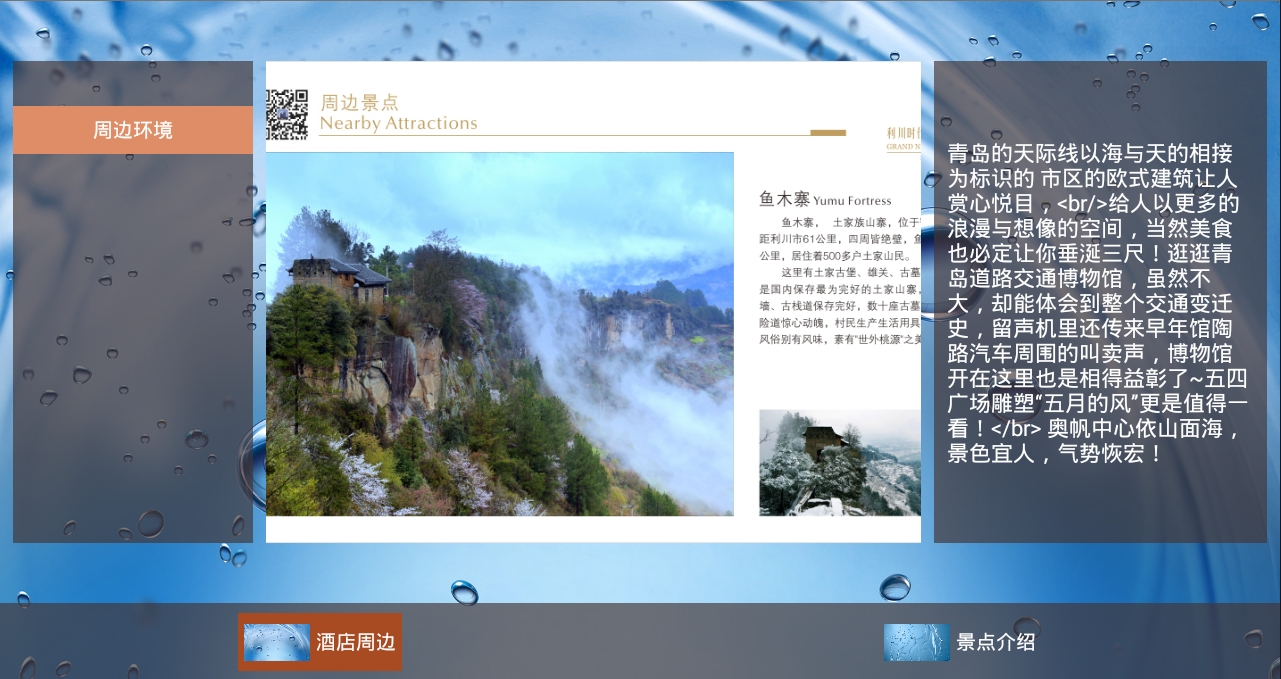This screenshot has height=679, width=1281.
Task: Click the empty area below 周边环境
Action: point(133,350)
